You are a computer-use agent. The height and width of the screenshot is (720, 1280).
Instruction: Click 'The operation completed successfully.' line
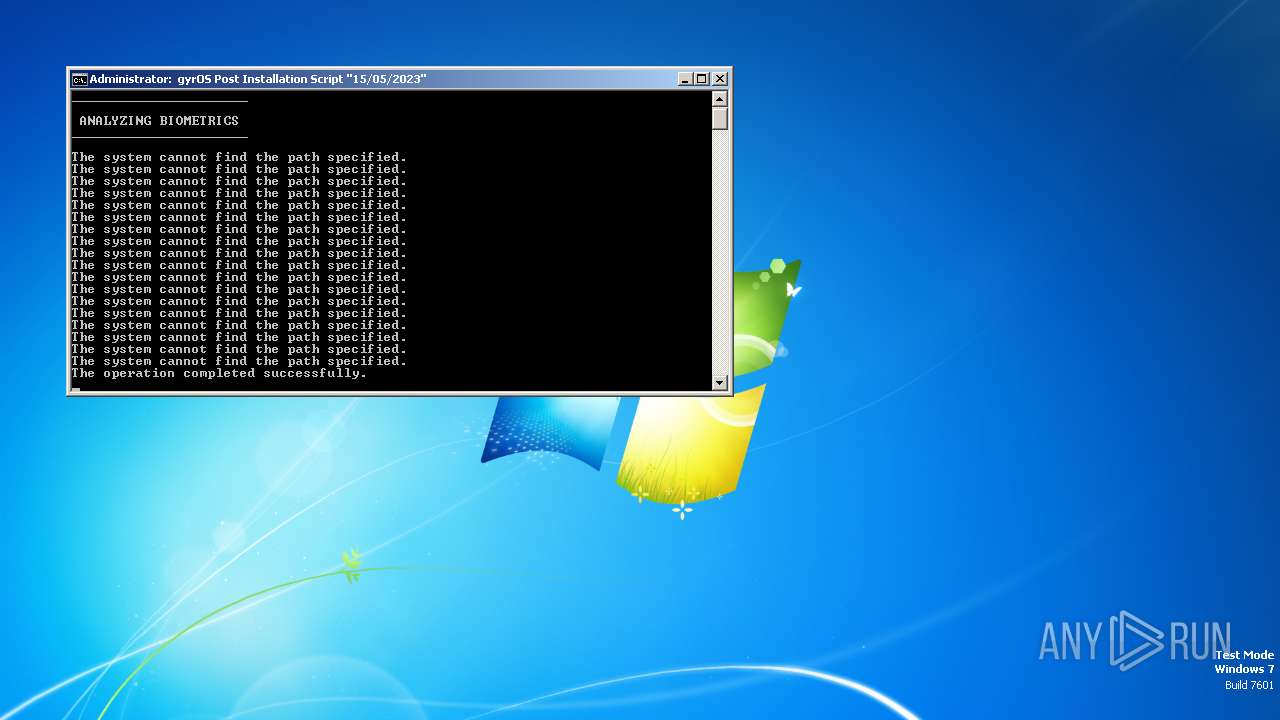tap(219, 373)
